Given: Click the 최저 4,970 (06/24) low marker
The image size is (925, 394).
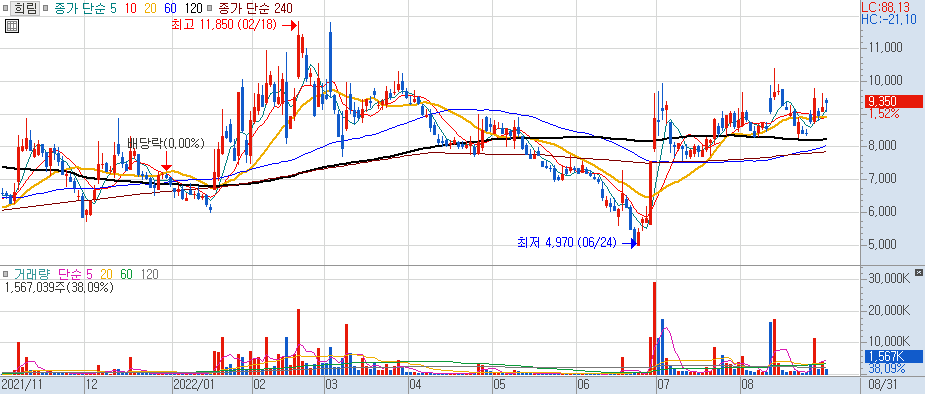Looking at the screenshot, I should [577, 242].
